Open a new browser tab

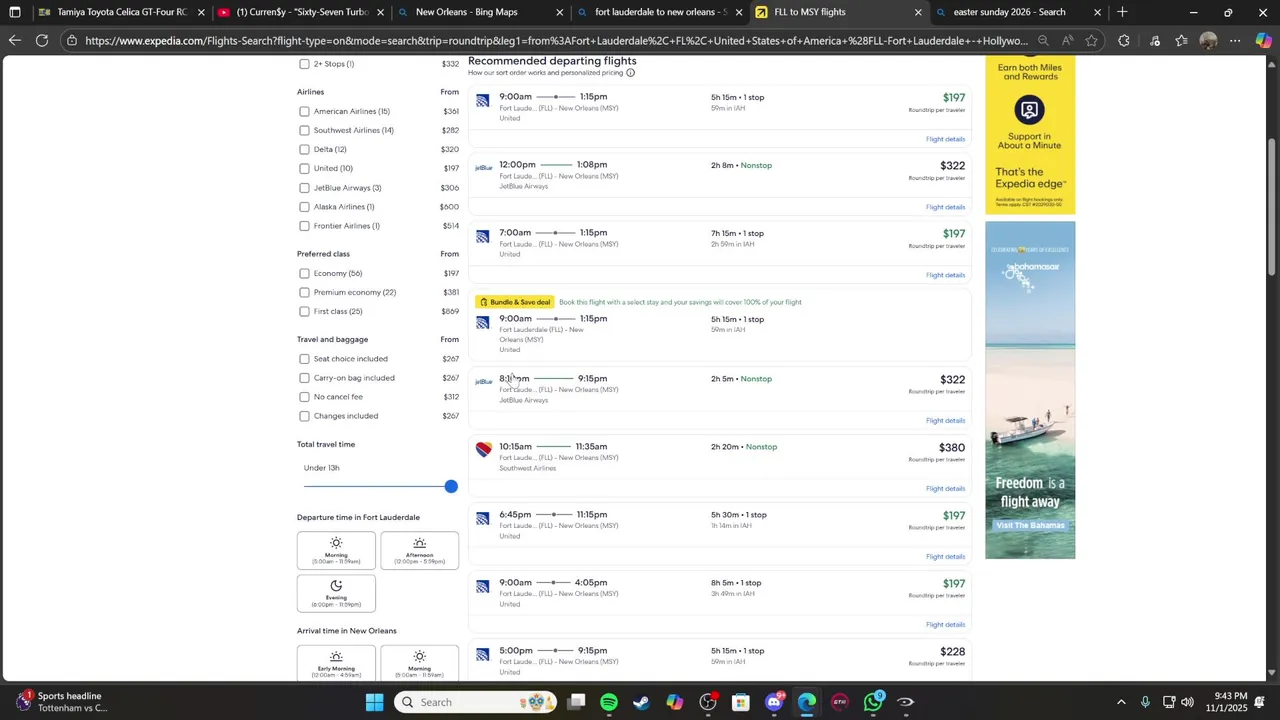coord(1122,12)
